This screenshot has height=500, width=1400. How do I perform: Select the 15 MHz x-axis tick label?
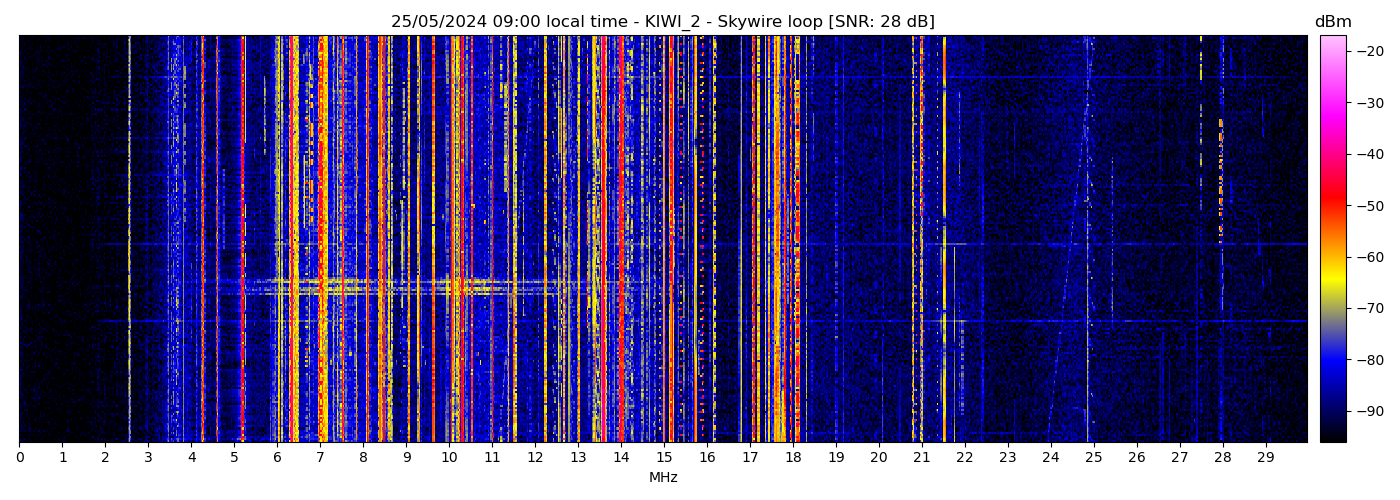[x=664, y=458]
